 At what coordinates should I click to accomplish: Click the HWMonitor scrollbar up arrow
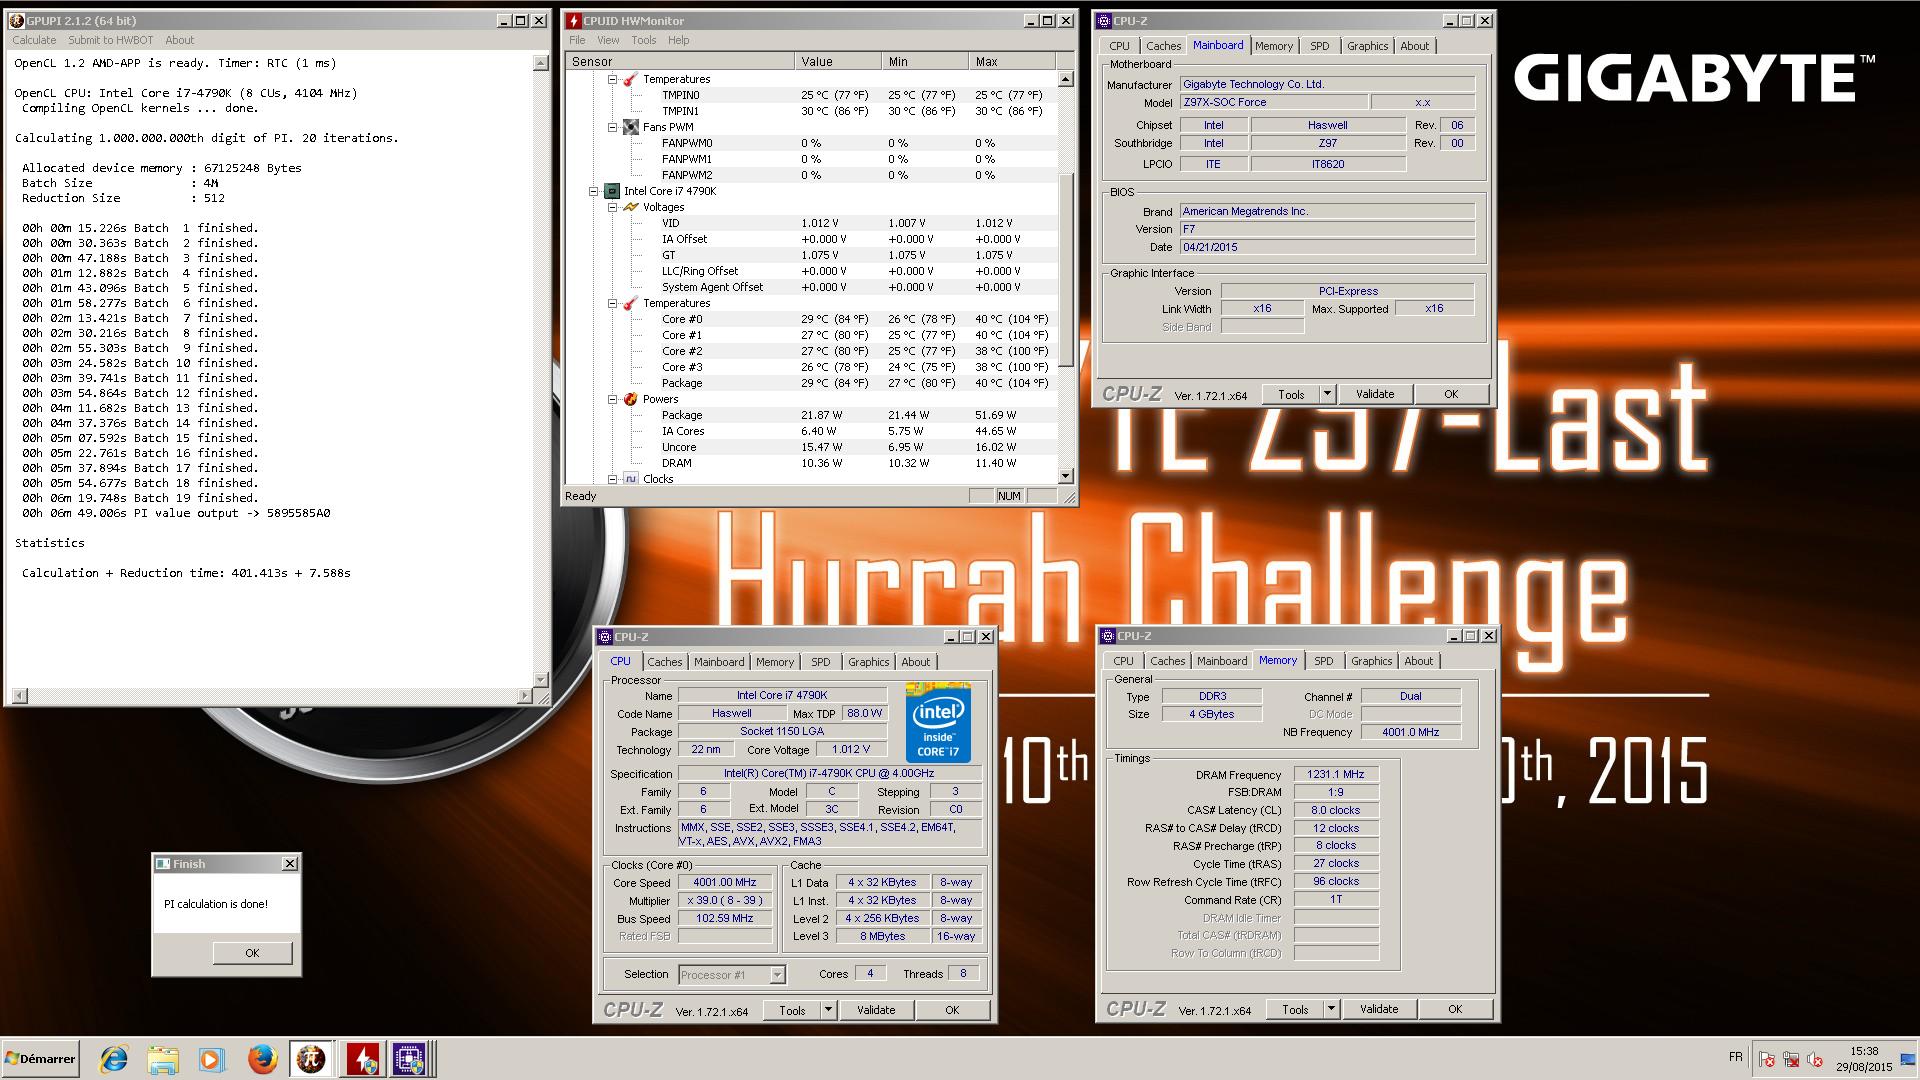(1065, 79)
